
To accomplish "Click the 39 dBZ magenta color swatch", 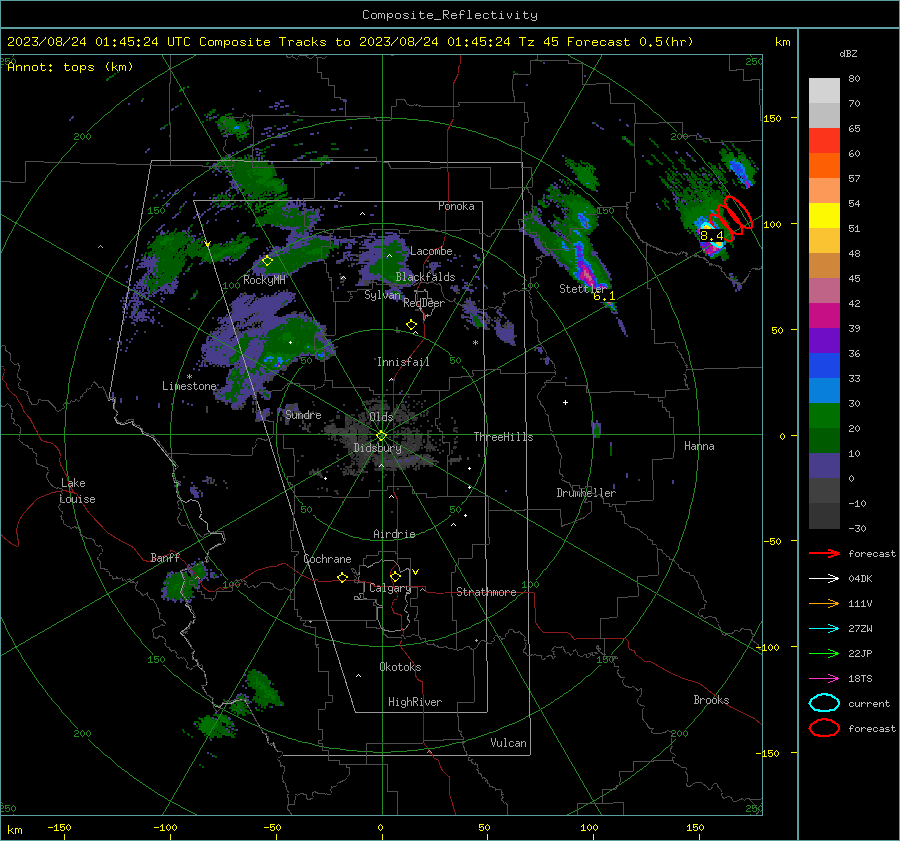I will pyautogui.click(x=824, y=315).
